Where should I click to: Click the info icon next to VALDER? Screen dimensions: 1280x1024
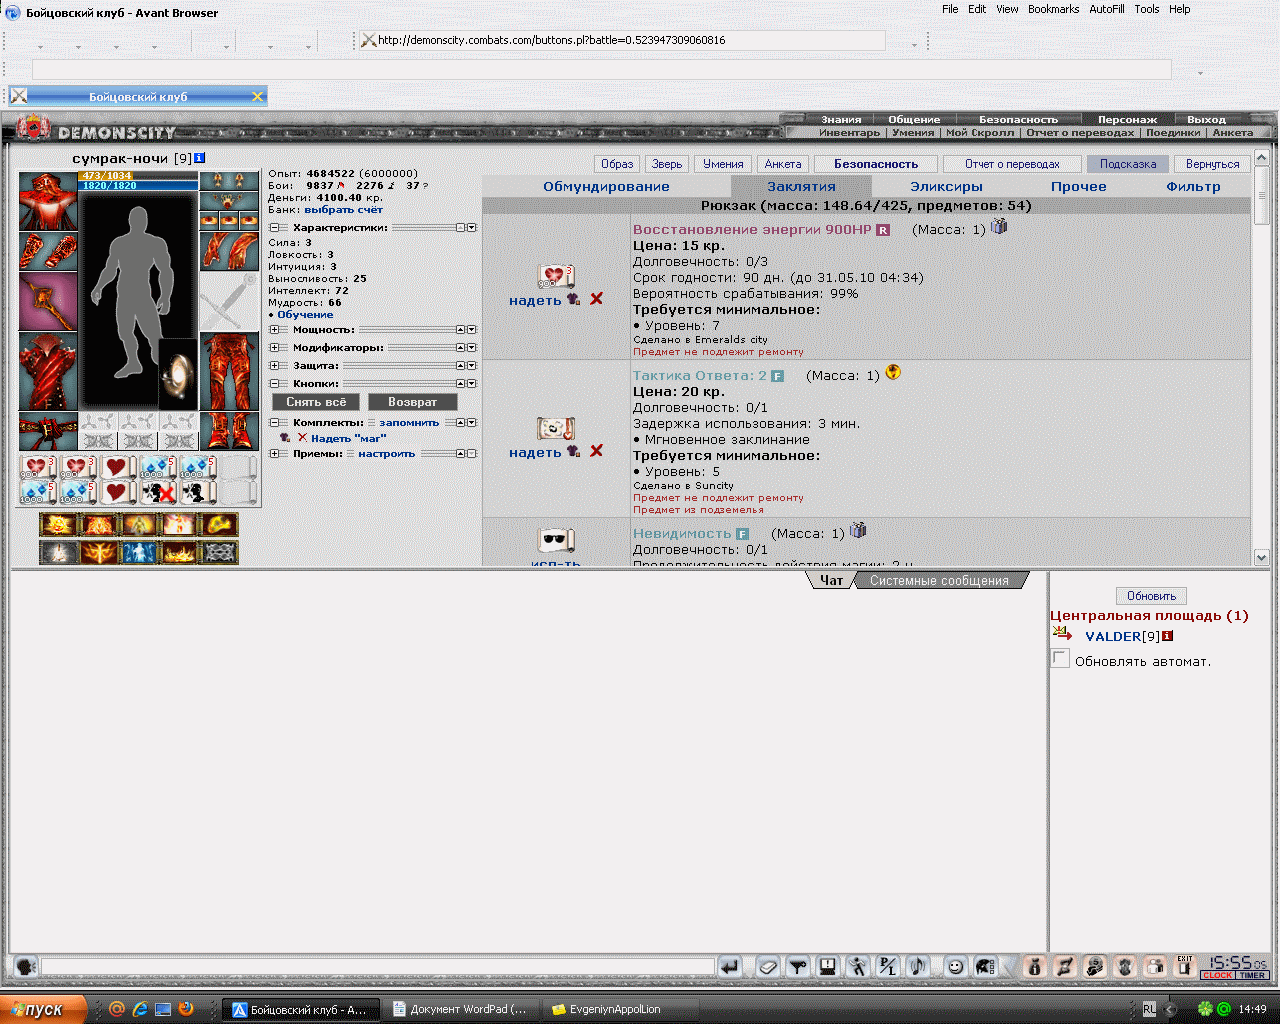tap(1167, 636)
